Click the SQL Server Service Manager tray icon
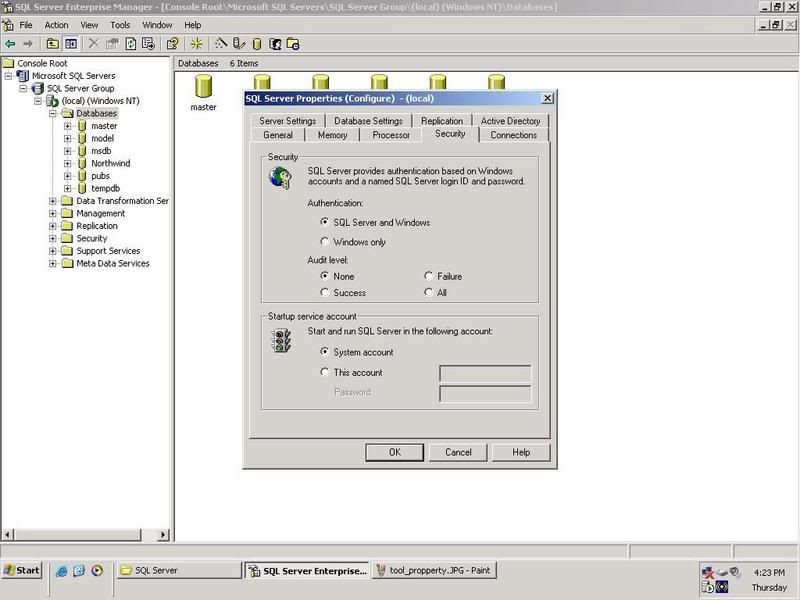 (708, 587)
